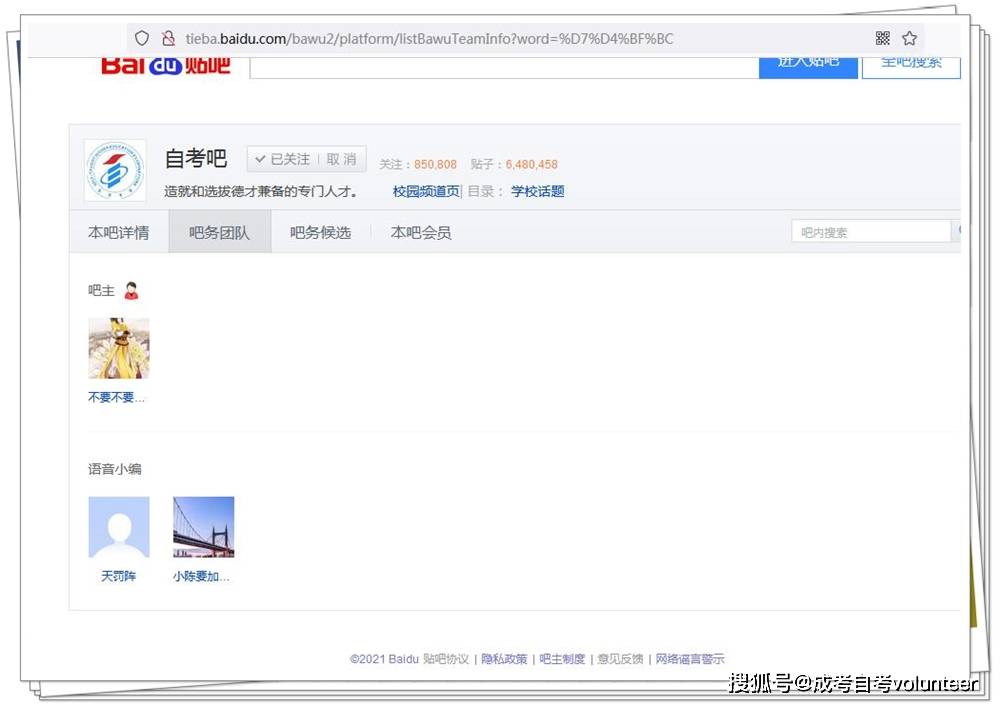Click the tracking protection shield icon

click(x=140, y=37)
